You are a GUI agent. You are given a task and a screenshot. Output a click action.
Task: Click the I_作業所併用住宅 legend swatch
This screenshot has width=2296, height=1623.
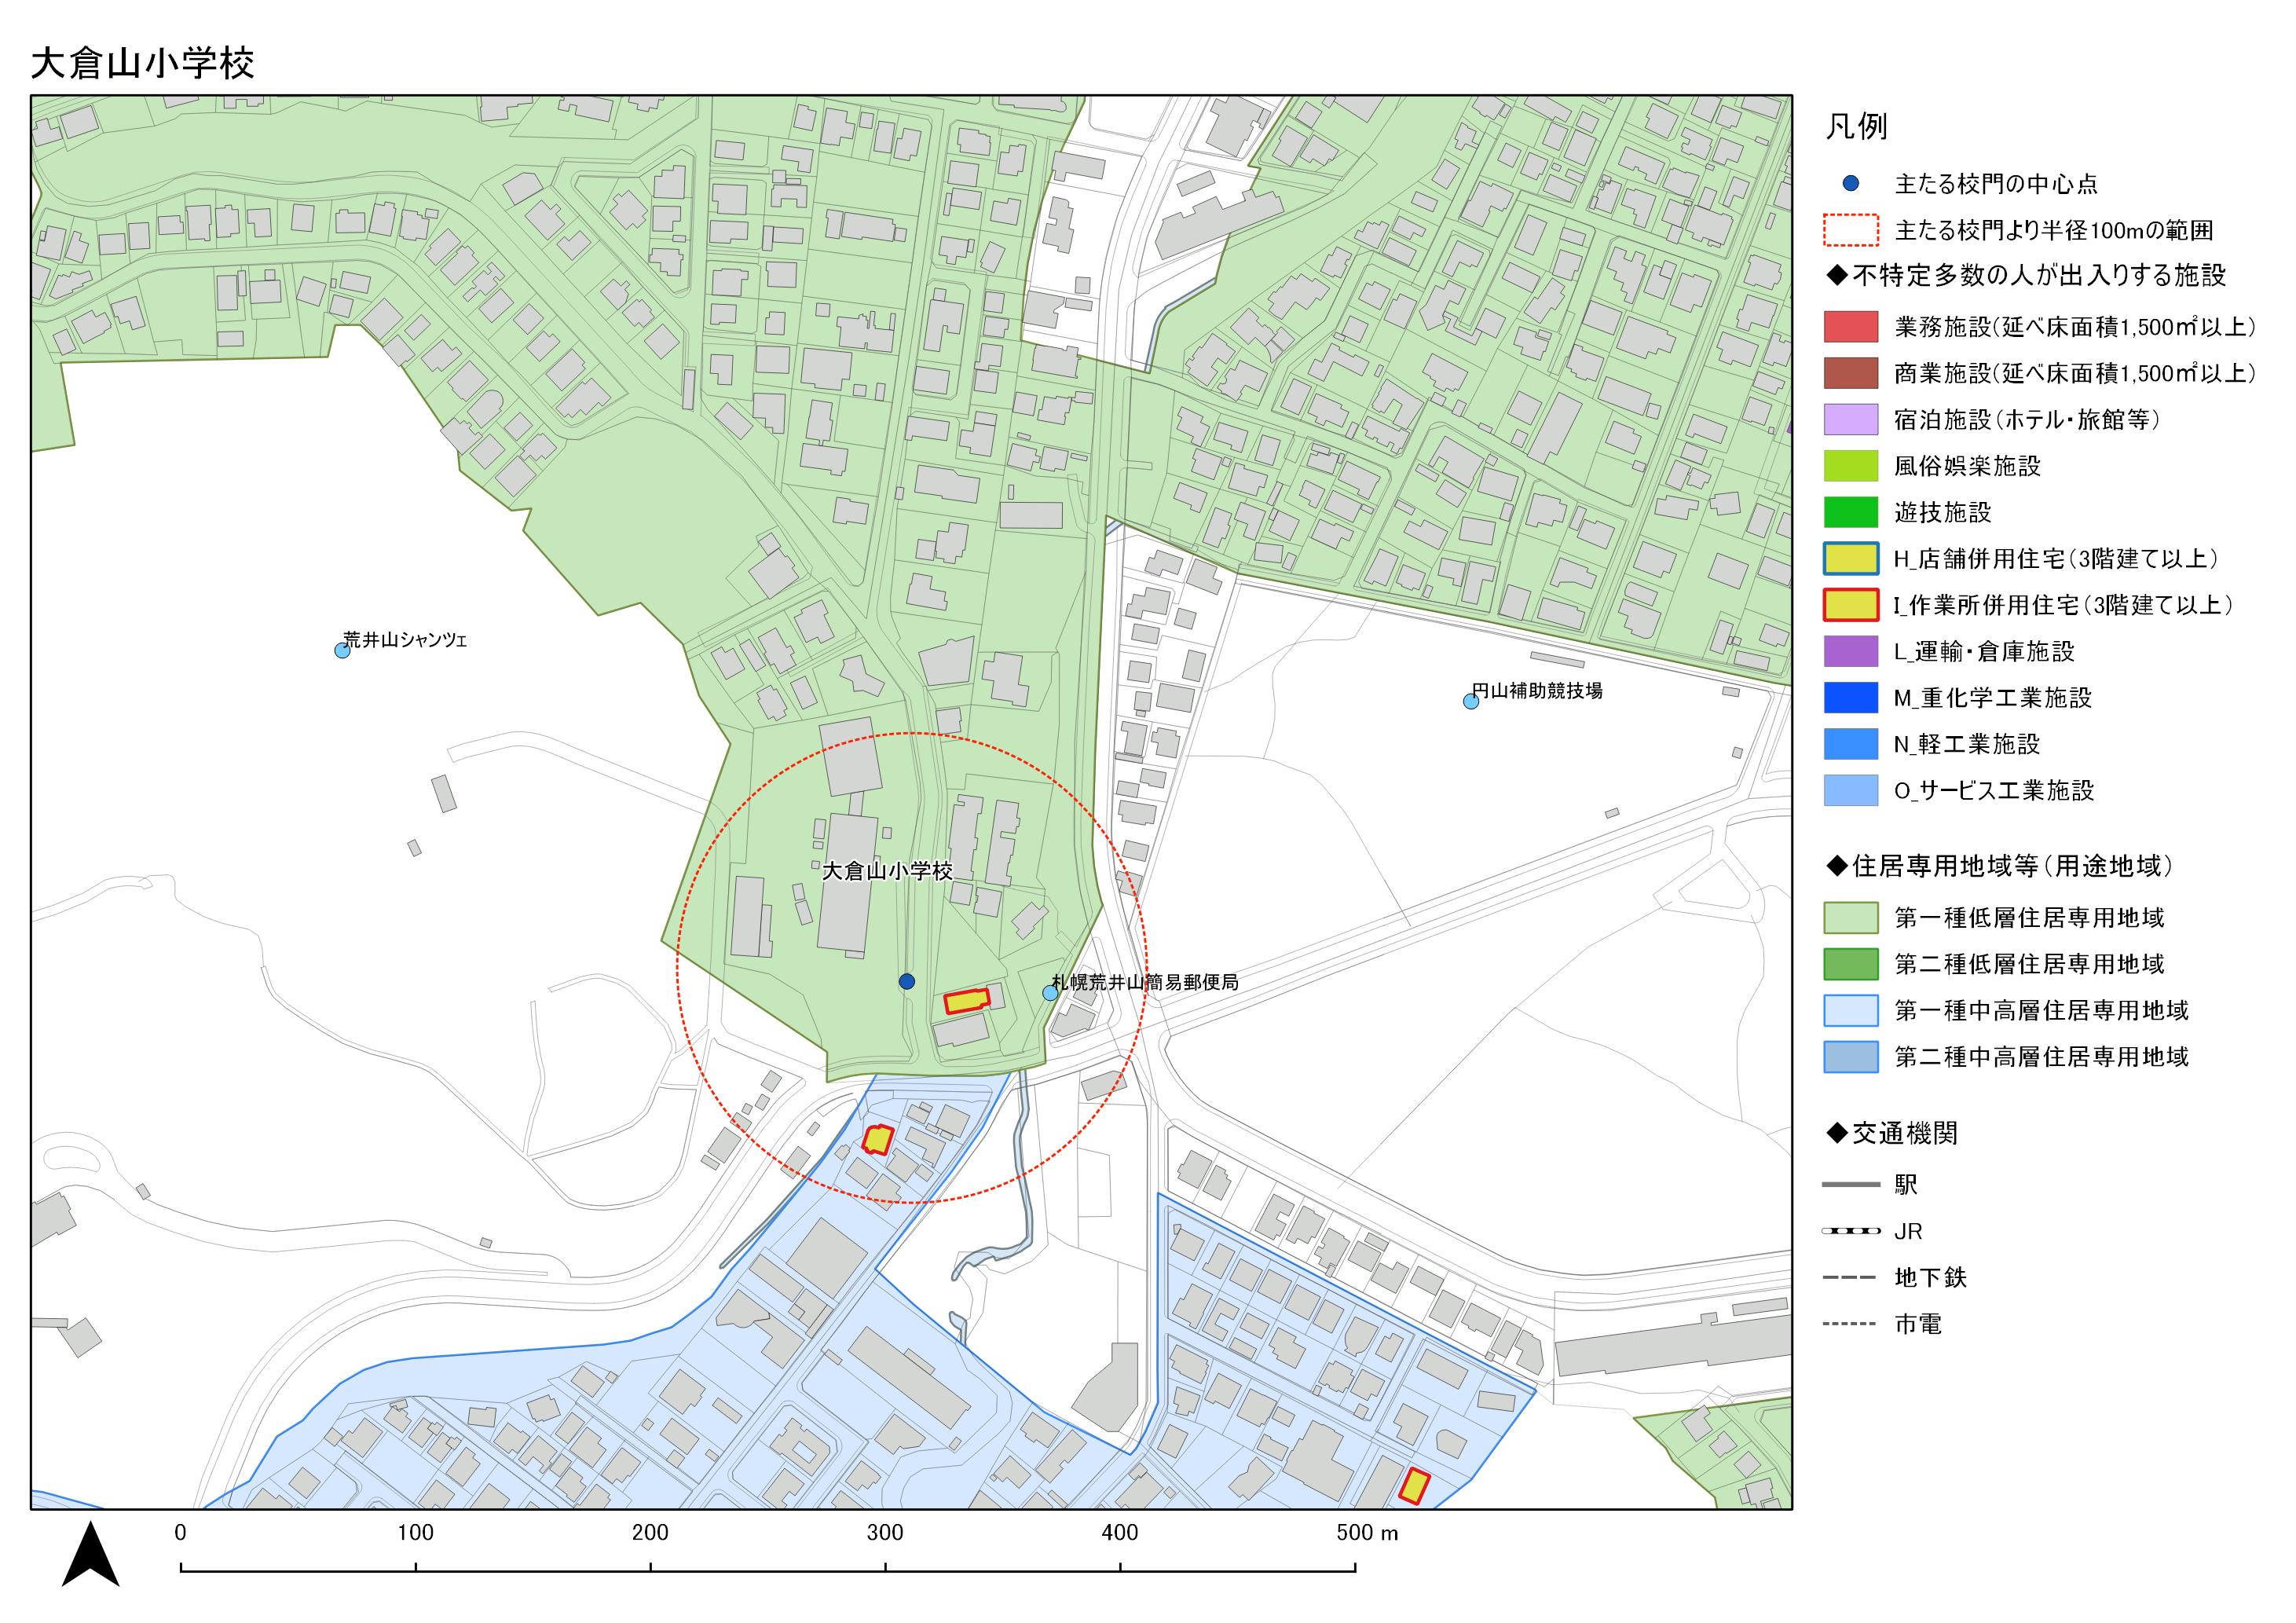pyautogui.click(x=1850, y=605)
